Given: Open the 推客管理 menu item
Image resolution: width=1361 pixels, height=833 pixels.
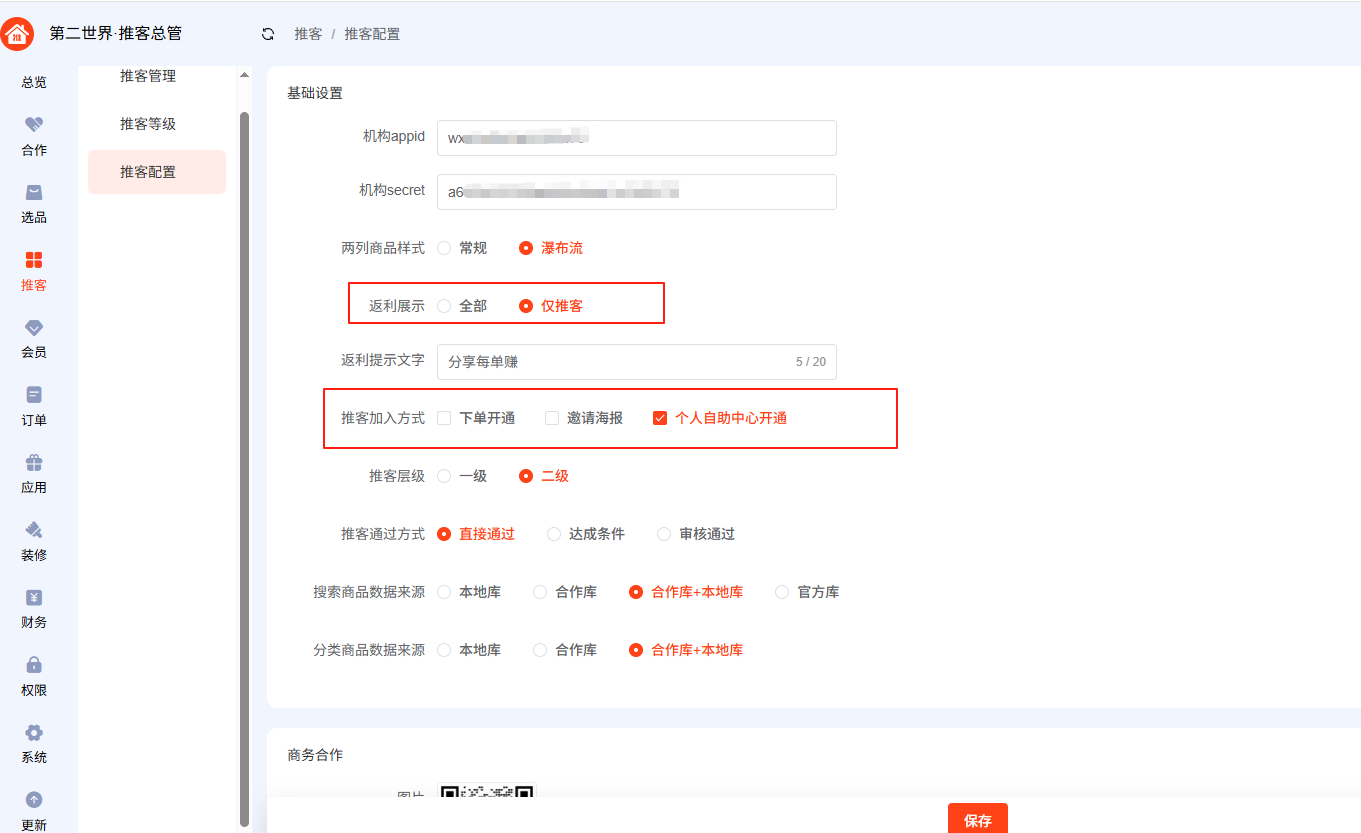Looking at the screenshot, I should 148,76.
